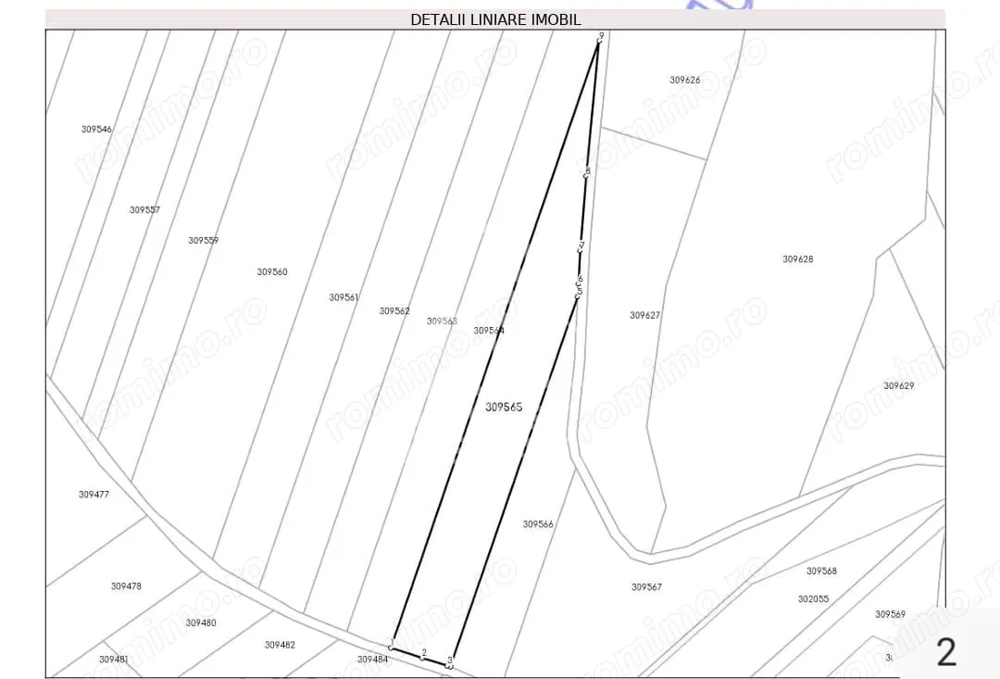Viewport: 1000px width, 679px height.
Task: Select parcel 309557
Action: pos(143,209)
